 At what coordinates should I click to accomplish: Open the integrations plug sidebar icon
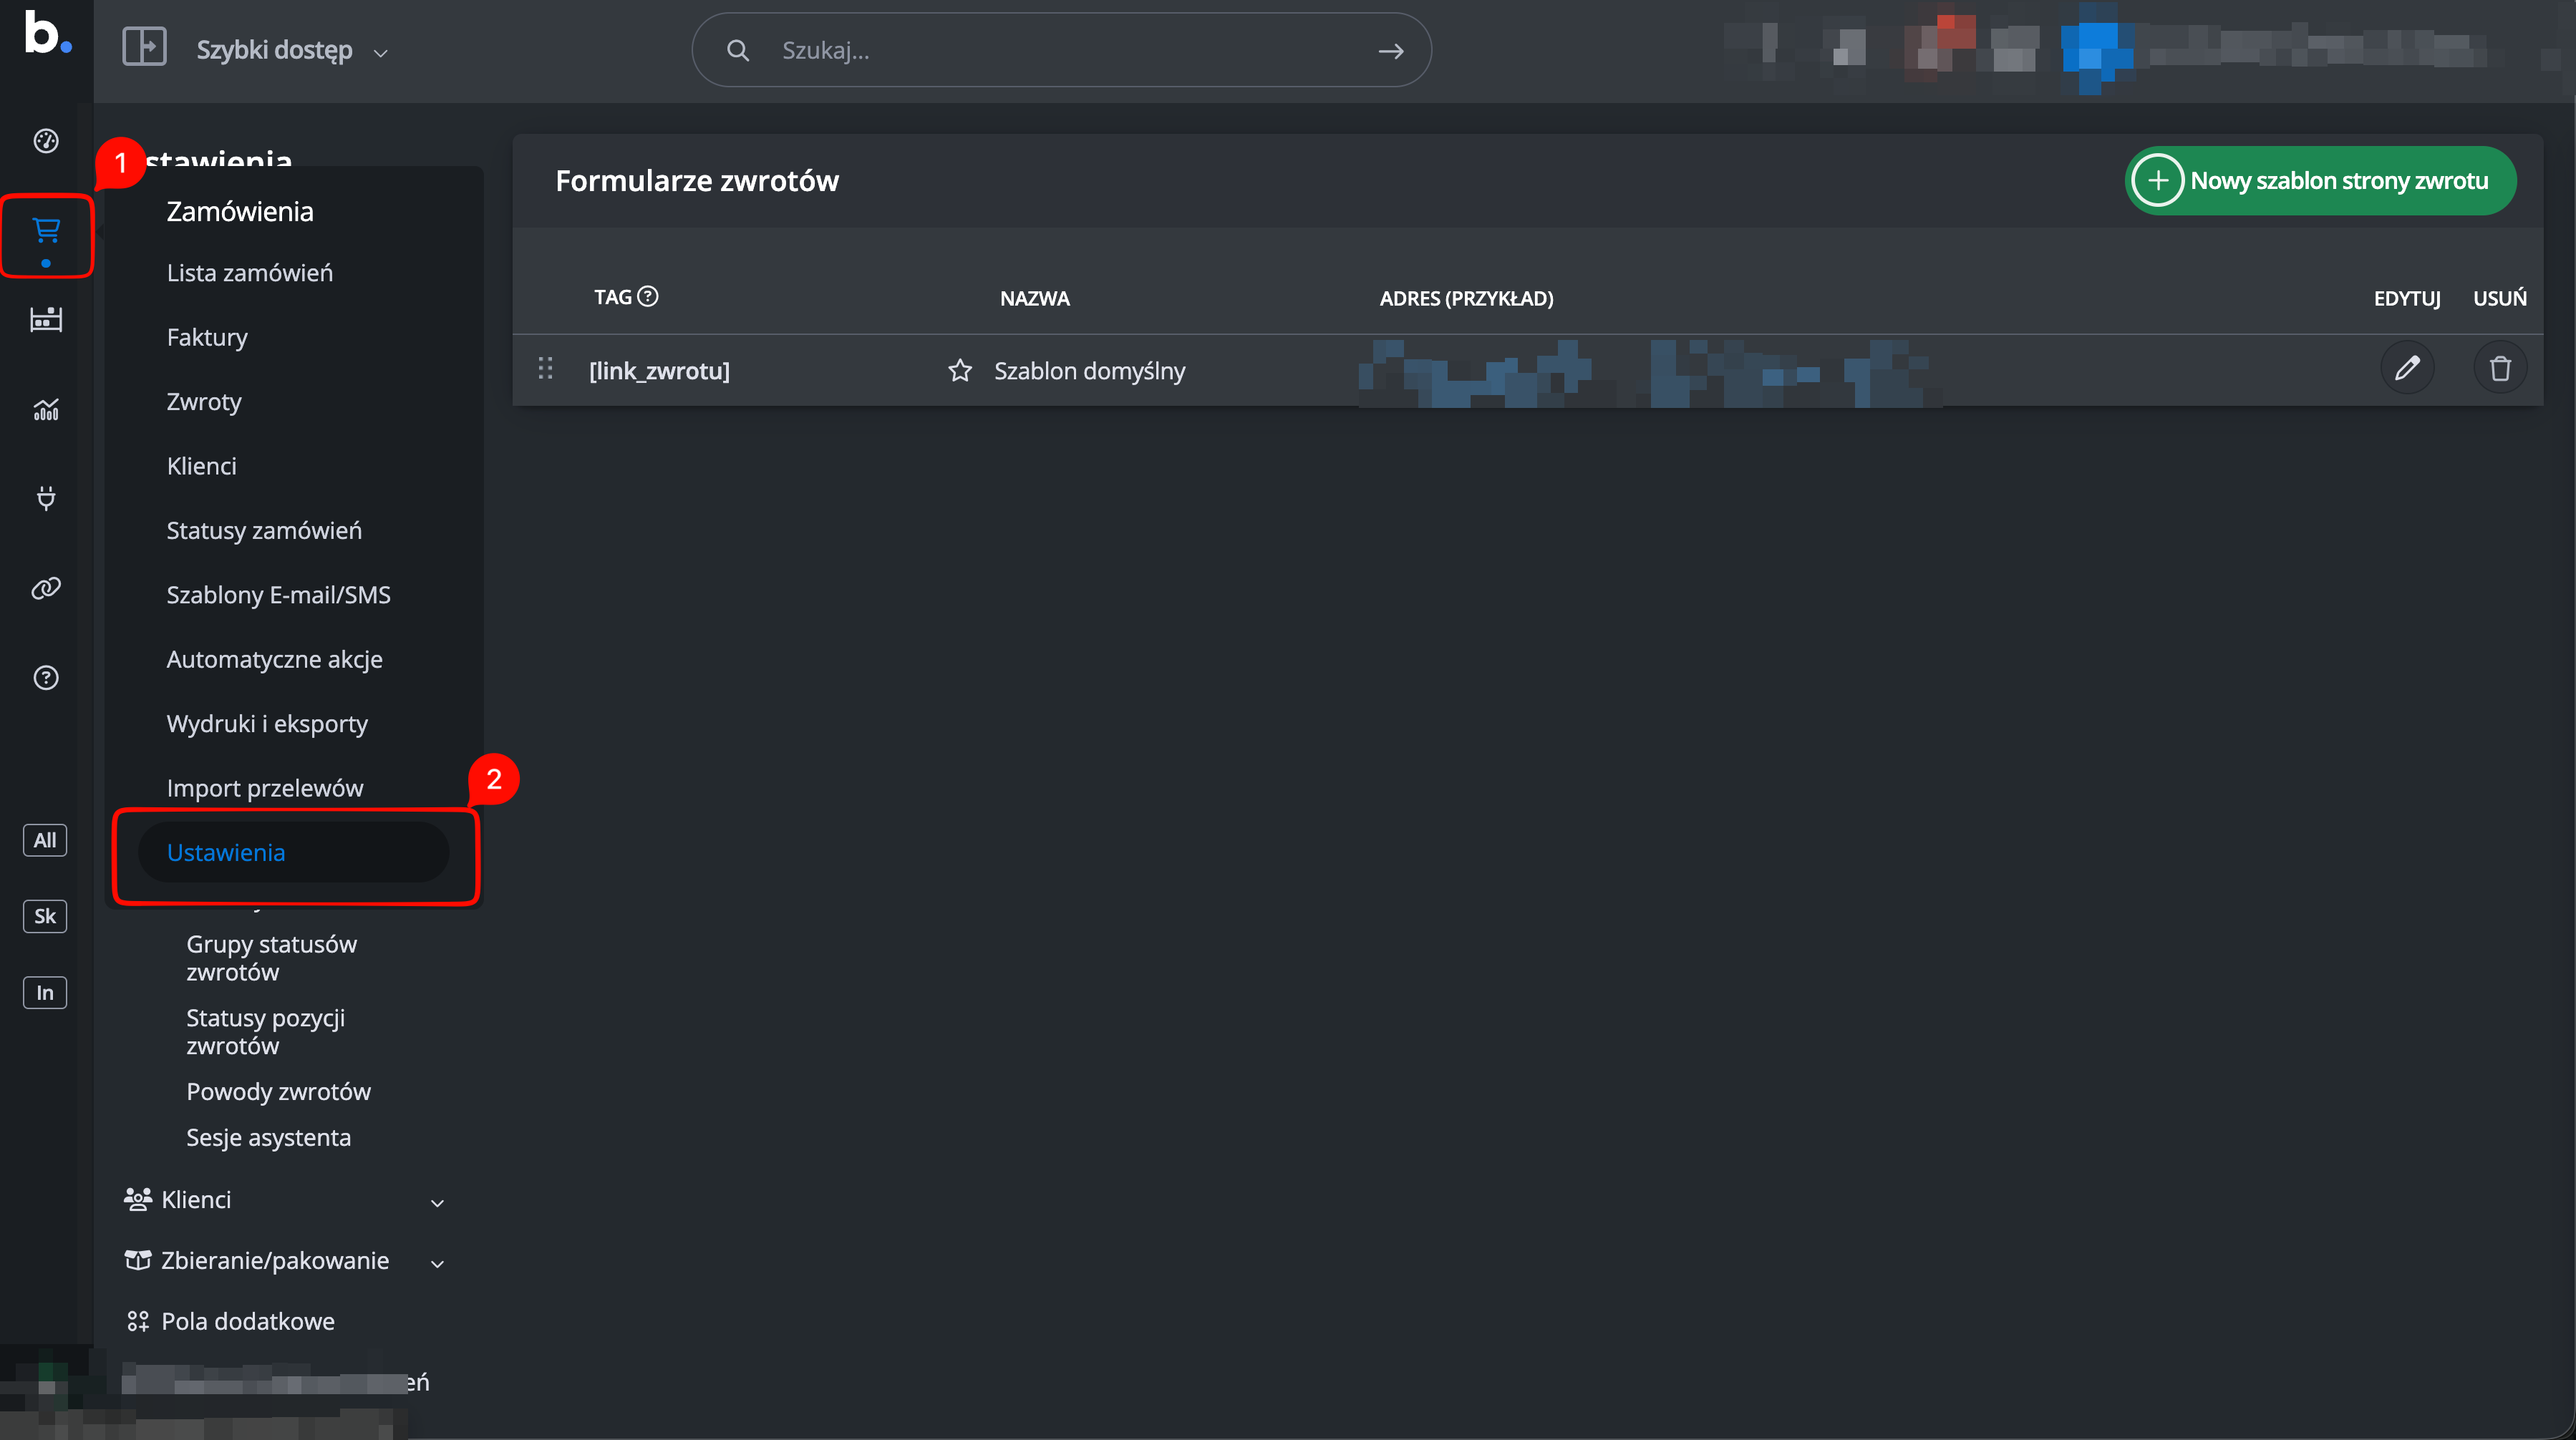(46, 498)
